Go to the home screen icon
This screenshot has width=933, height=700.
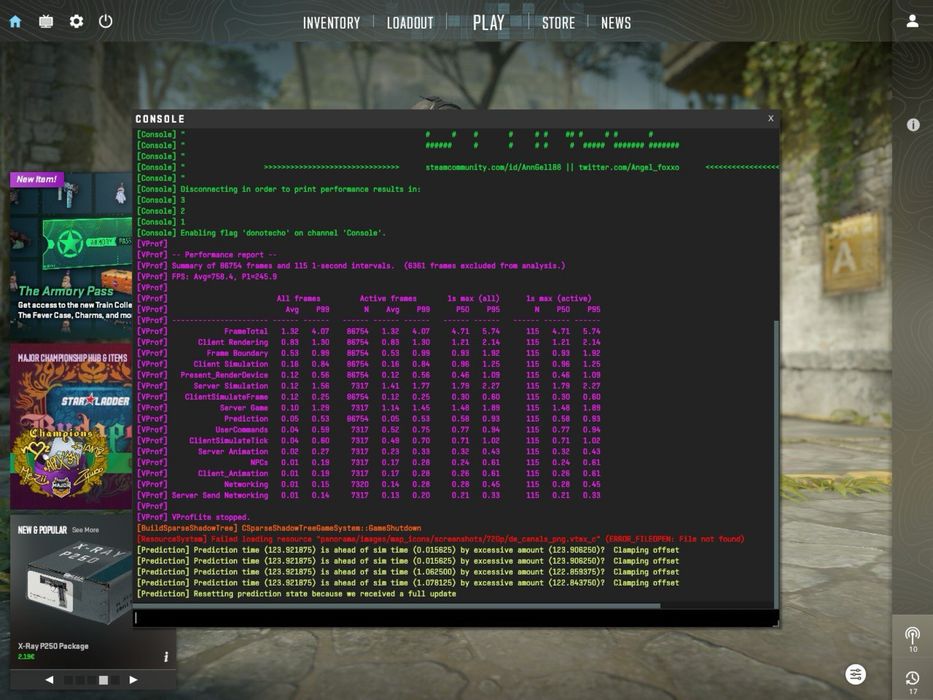point(15,21)
